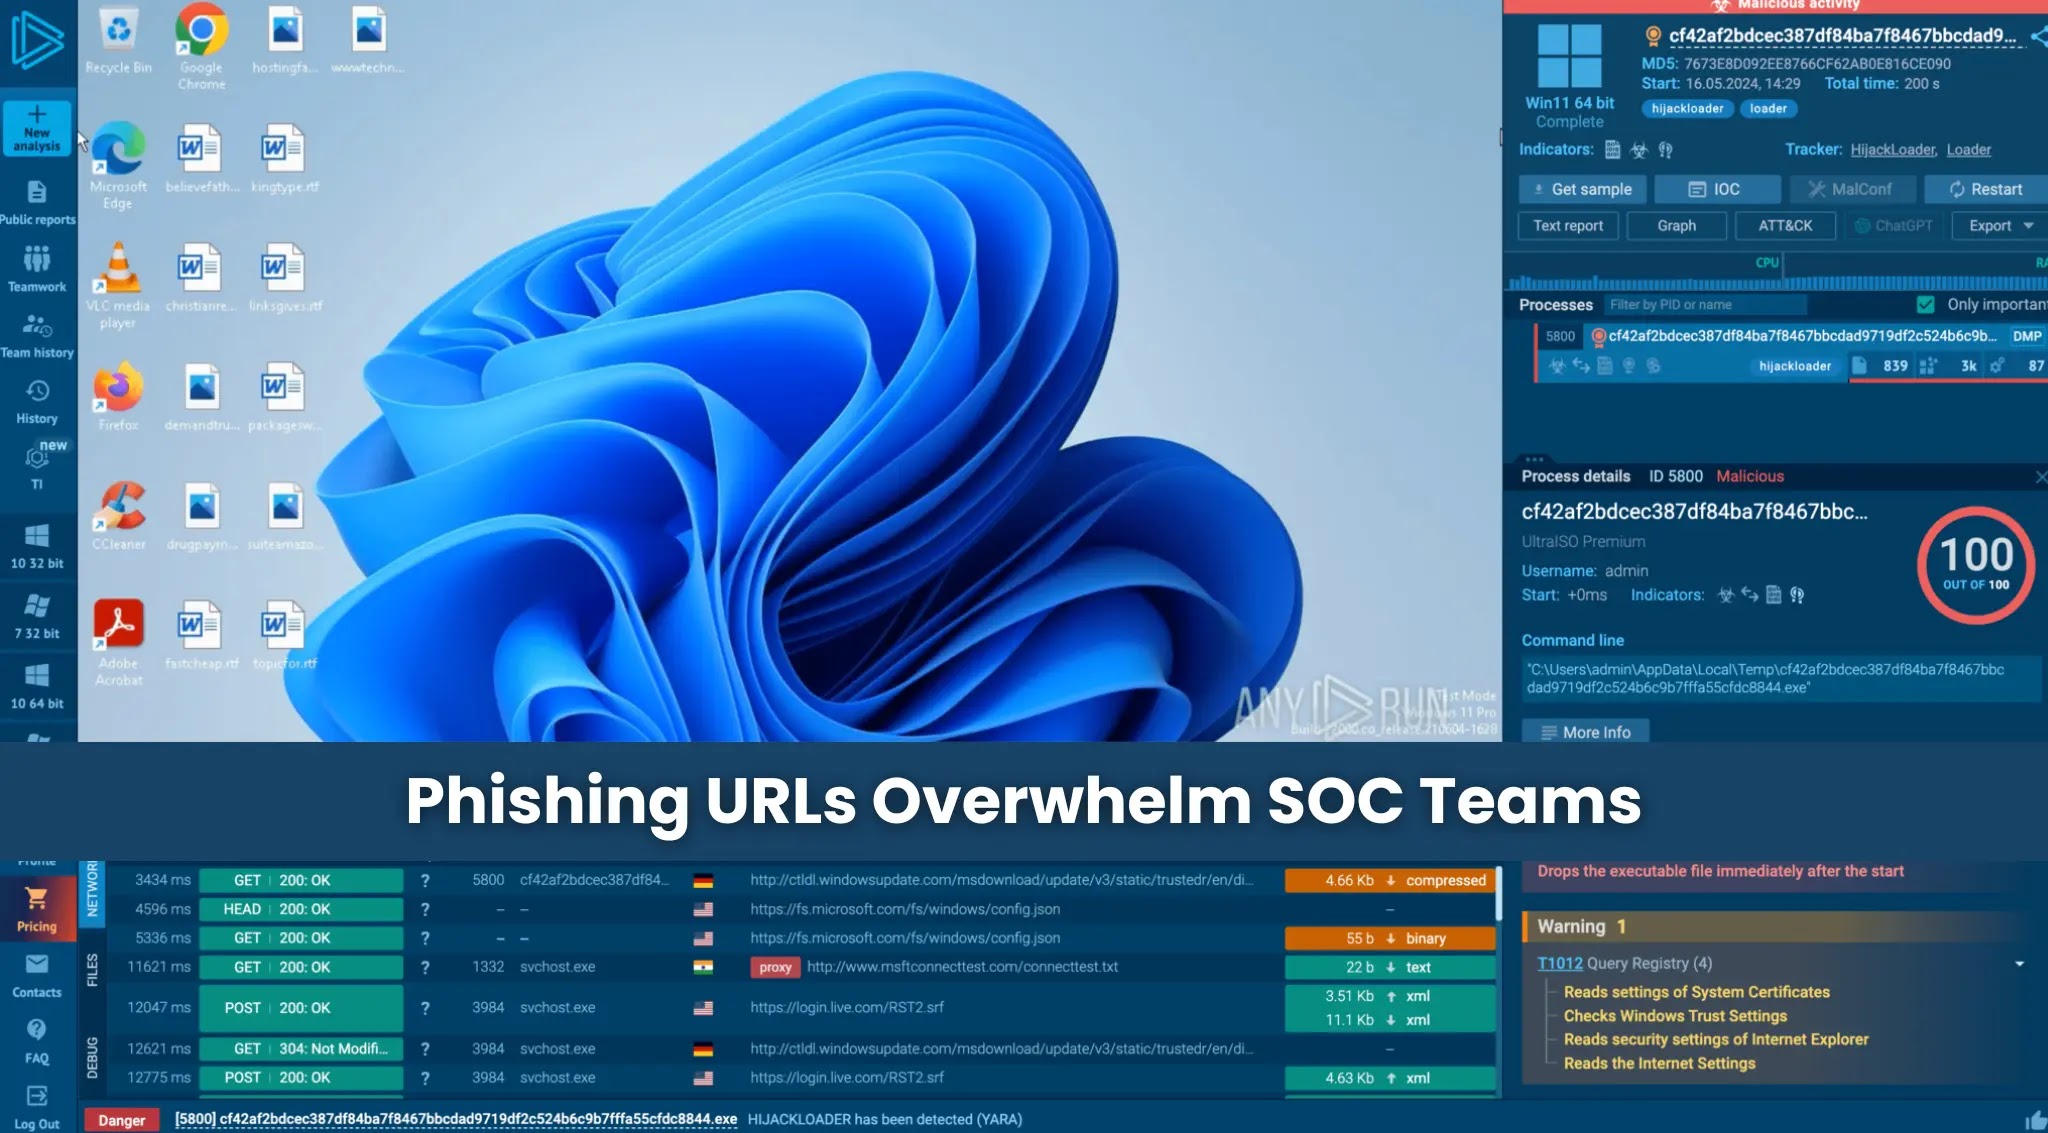This screenshot has height=1133, width=2048.
Task: Collapse the T1012 Query Registry section
Action: (x=2019, y=964)
